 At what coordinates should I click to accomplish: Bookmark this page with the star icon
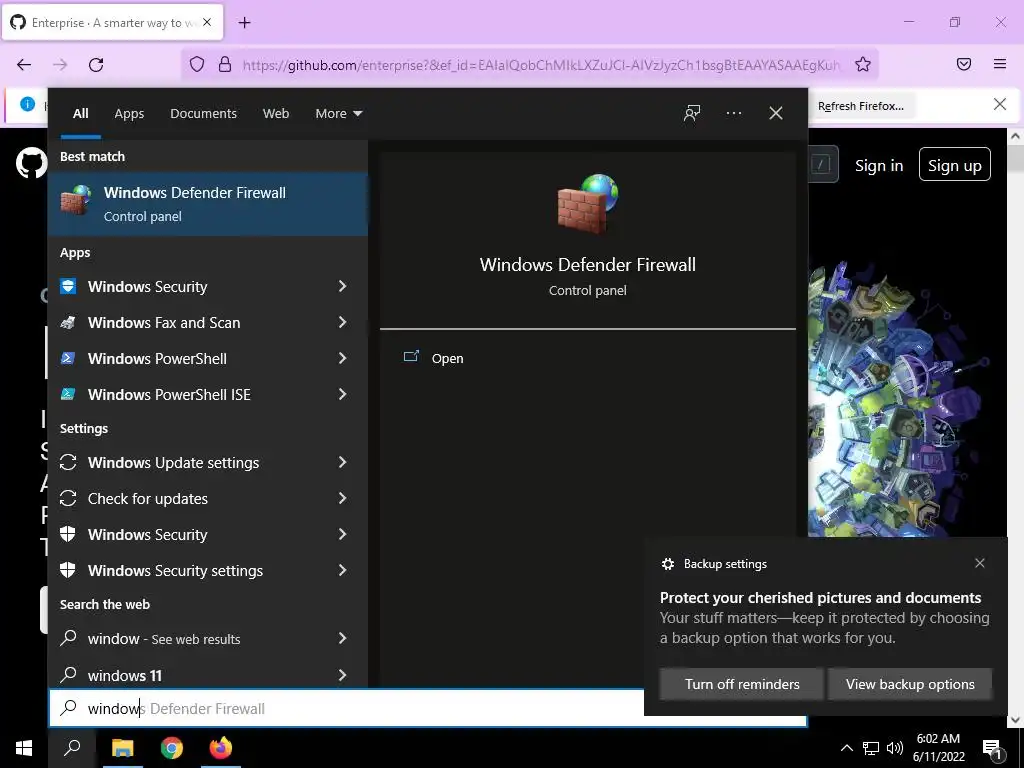coord(863,64)
